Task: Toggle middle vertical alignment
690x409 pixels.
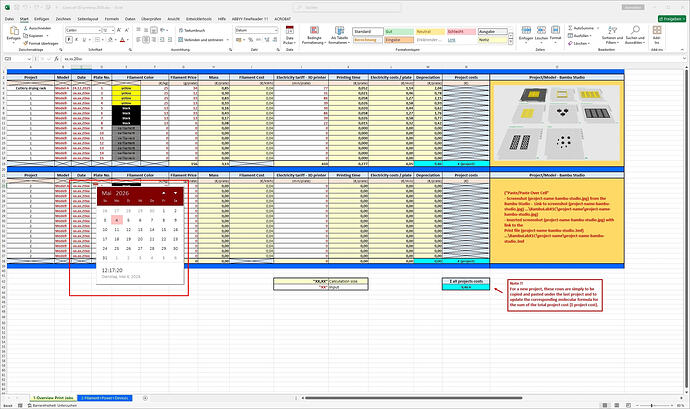Action: (x=146, y=30)
